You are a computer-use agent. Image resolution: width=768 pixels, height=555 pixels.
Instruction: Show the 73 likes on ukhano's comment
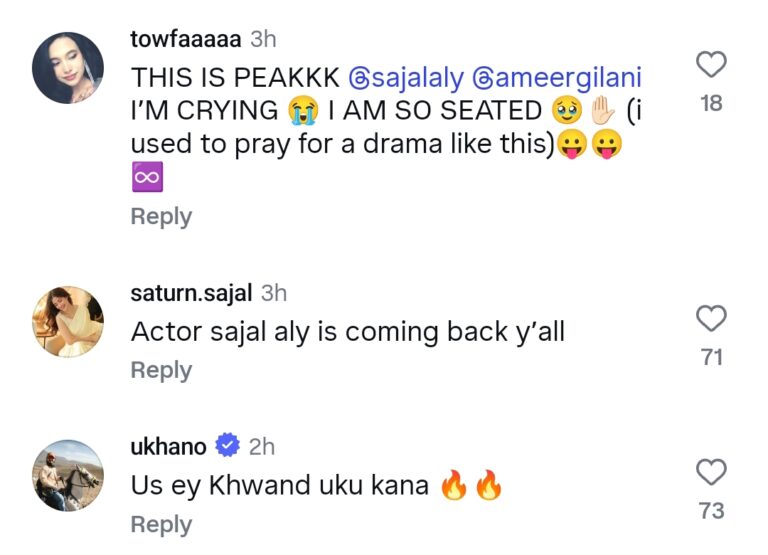711,510
